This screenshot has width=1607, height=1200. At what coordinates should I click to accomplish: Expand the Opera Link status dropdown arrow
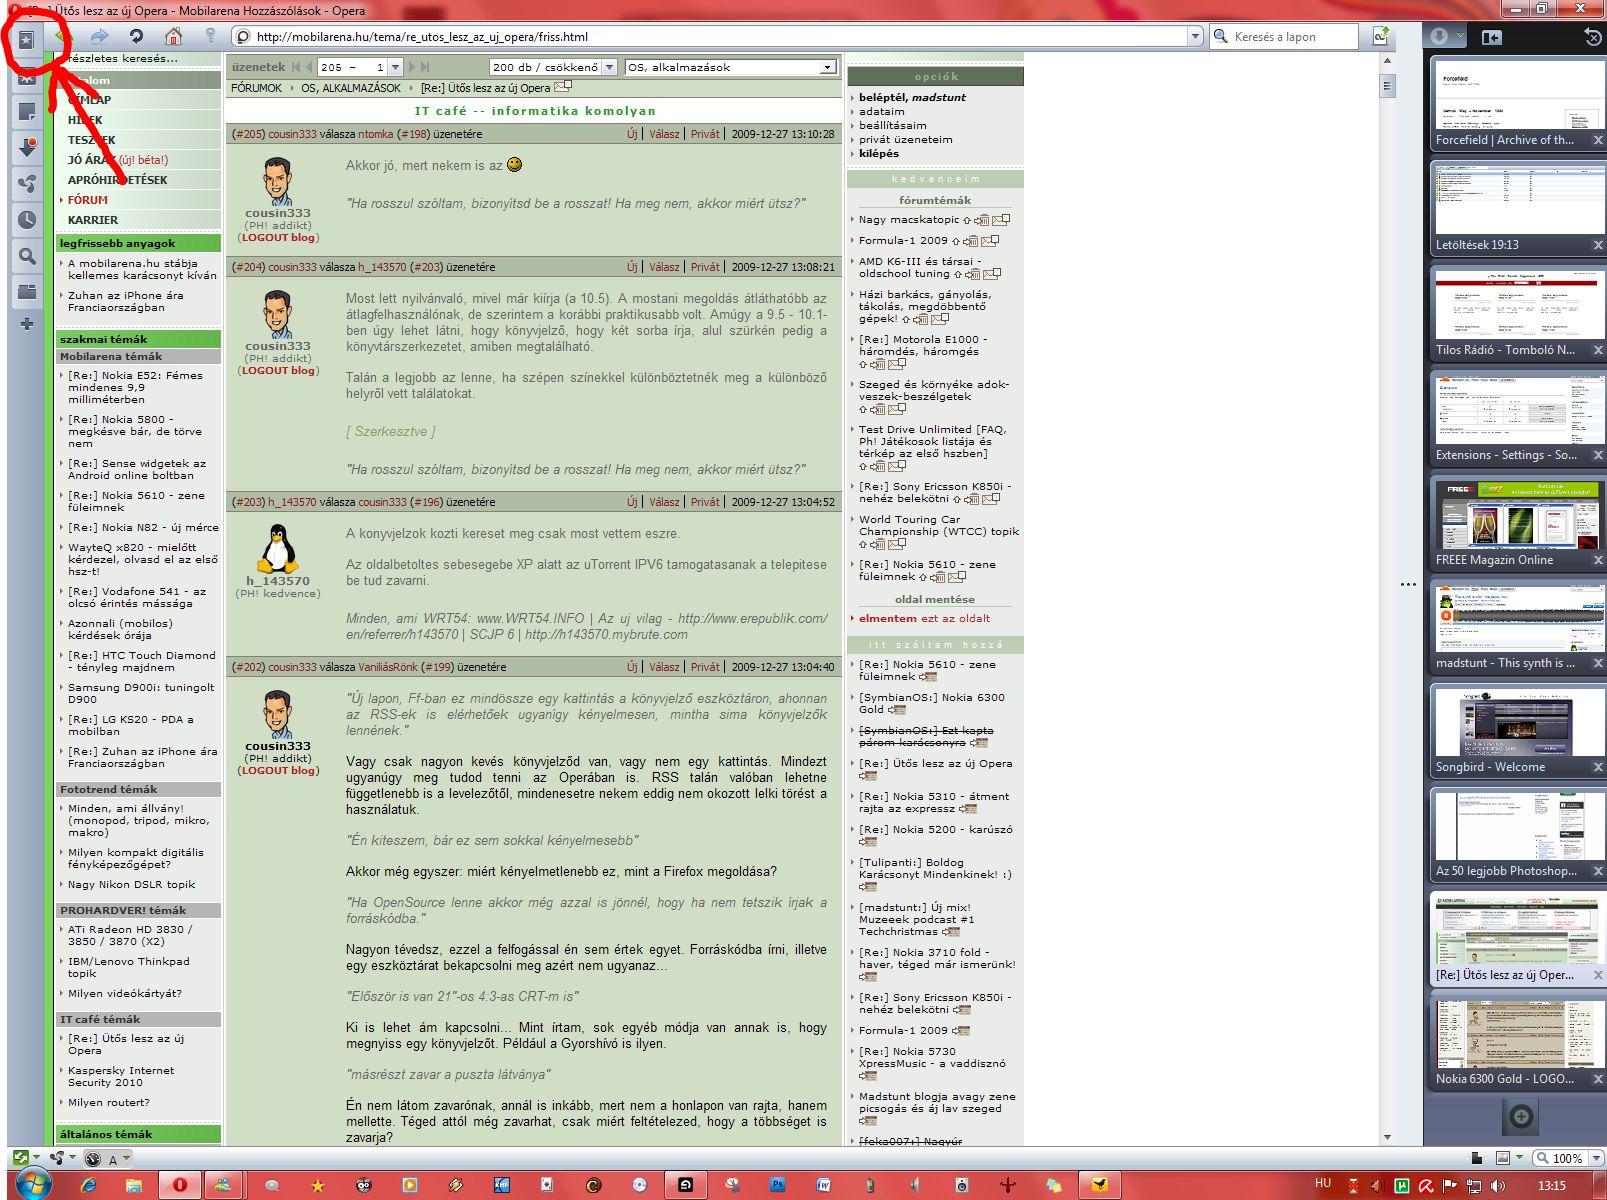(x=37, y=1158)
